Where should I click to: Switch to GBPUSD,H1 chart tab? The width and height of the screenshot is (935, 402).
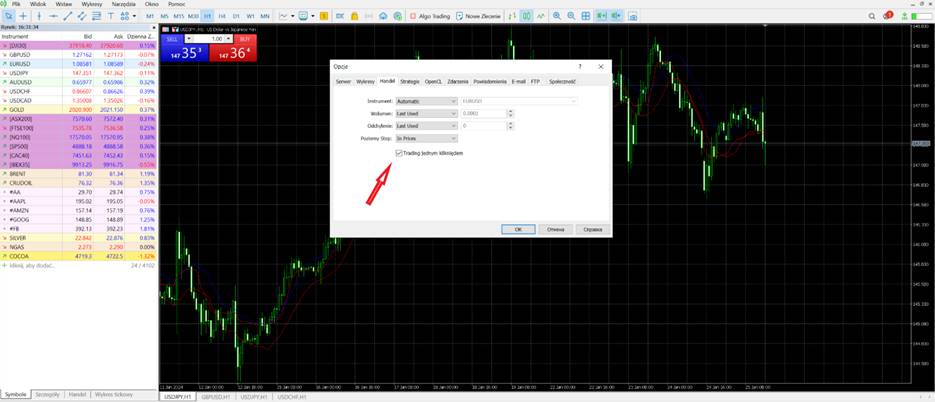(215, 397)
